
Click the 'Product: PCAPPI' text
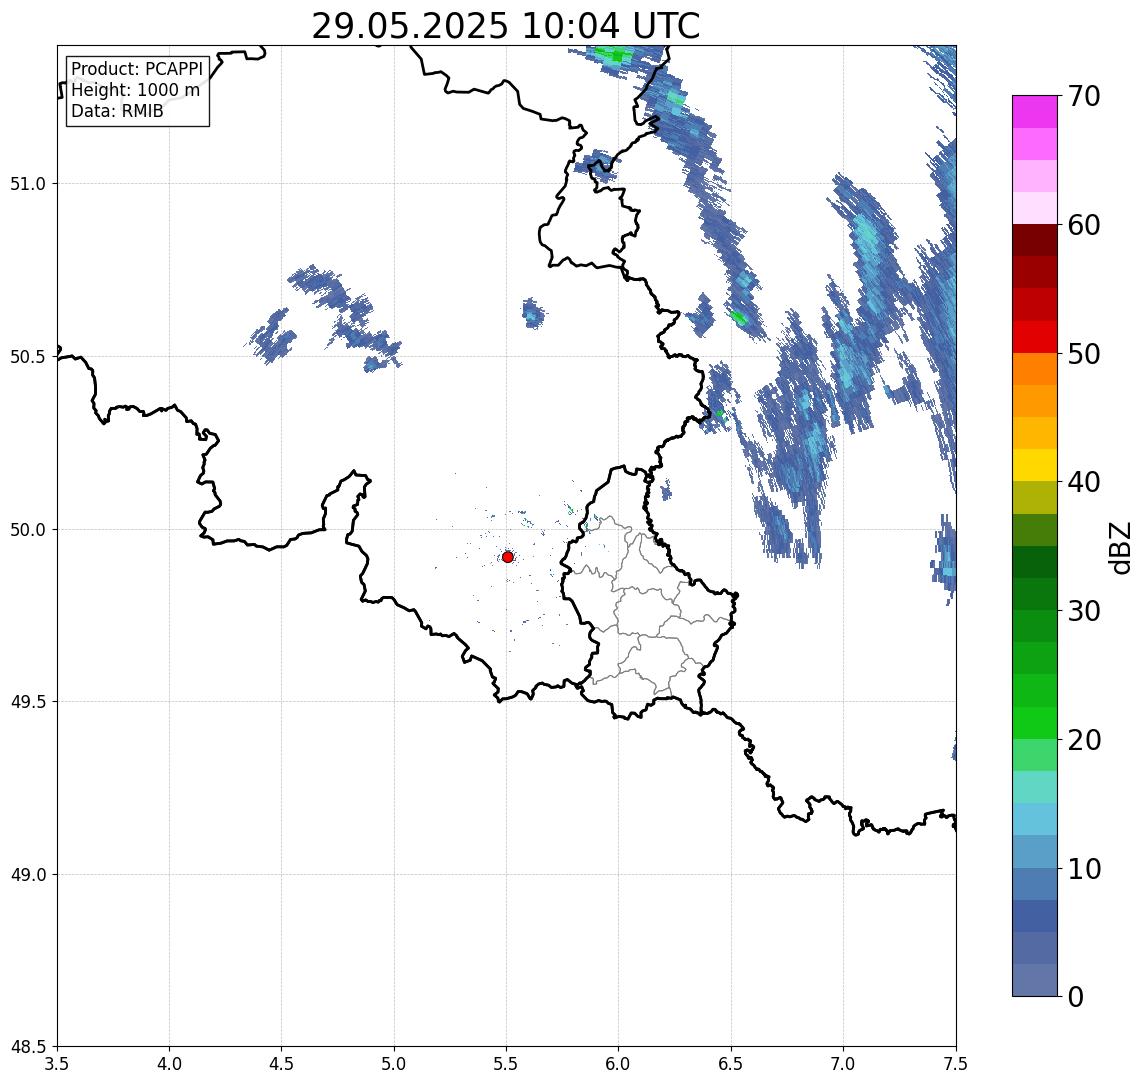point(137,69)
